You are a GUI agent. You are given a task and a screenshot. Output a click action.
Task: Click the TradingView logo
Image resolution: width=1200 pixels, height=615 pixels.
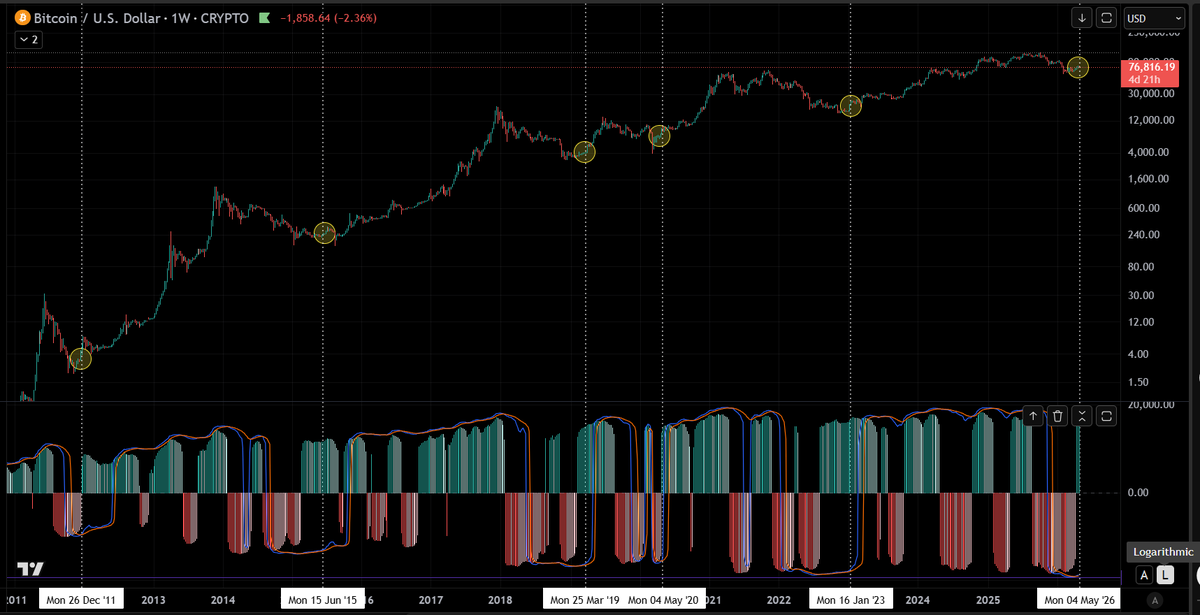click(x=31, y=570)
